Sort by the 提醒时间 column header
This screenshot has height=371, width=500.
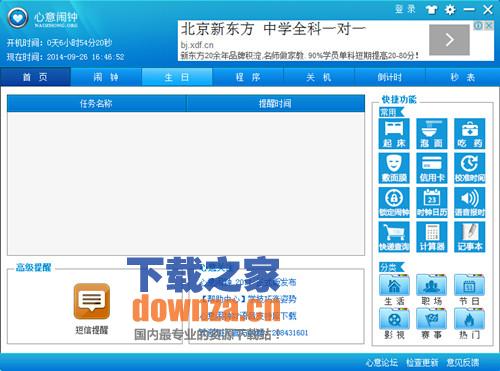pyautogui.click(x=275, y=103)
